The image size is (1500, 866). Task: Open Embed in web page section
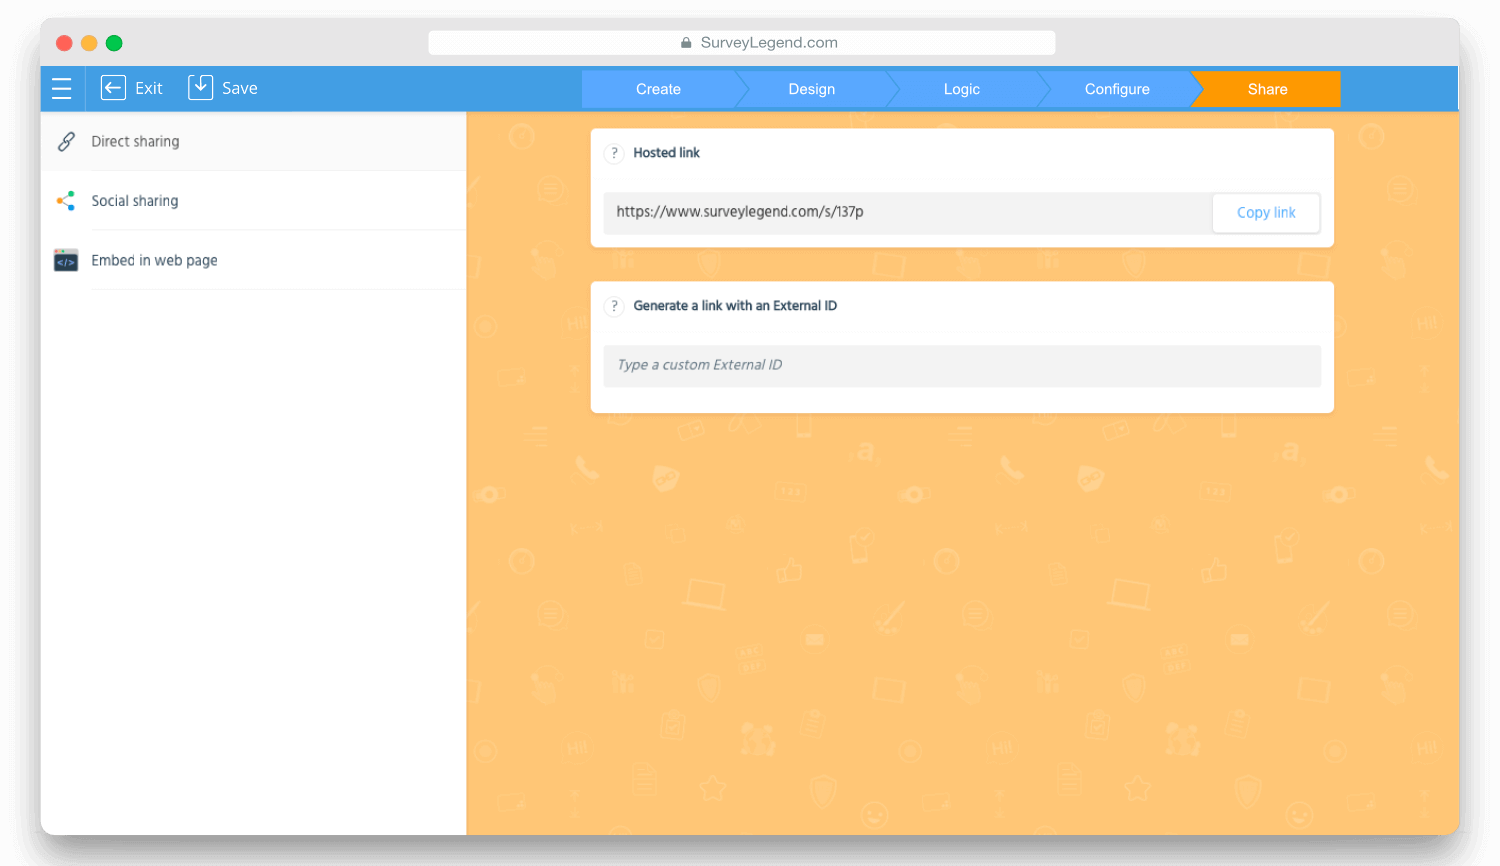tap(154, 261)
